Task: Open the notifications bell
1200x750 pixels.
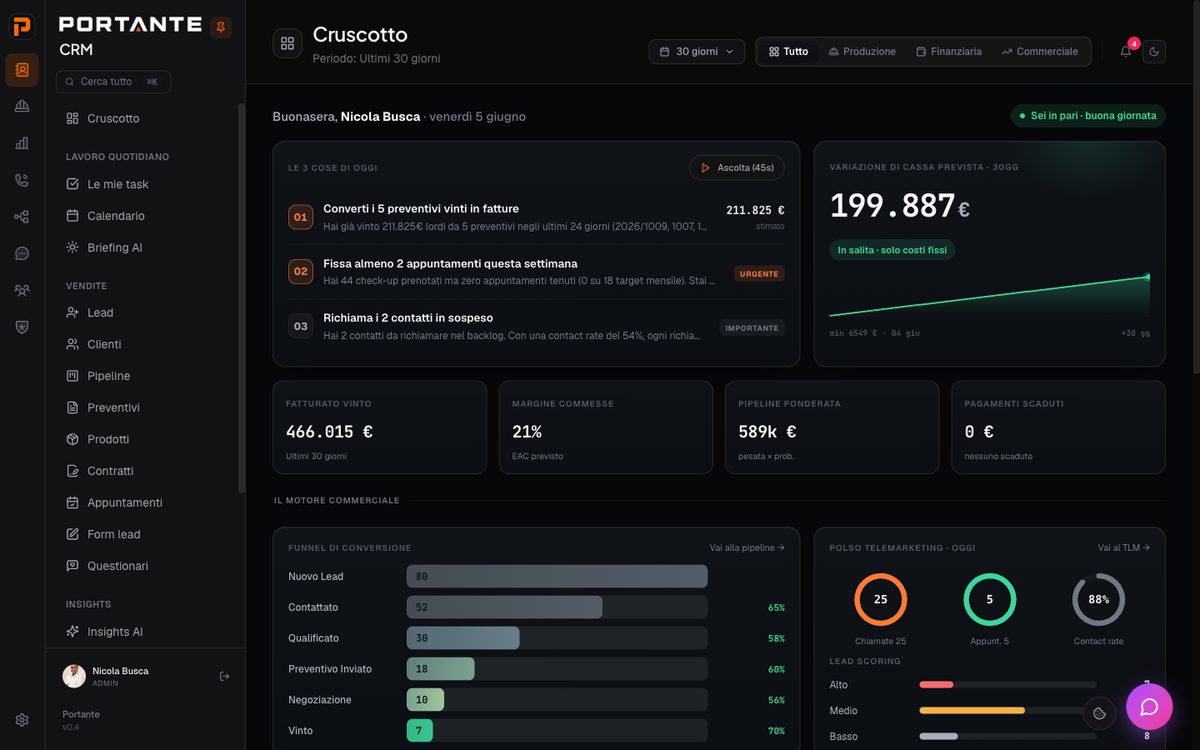Action: 1126,51
